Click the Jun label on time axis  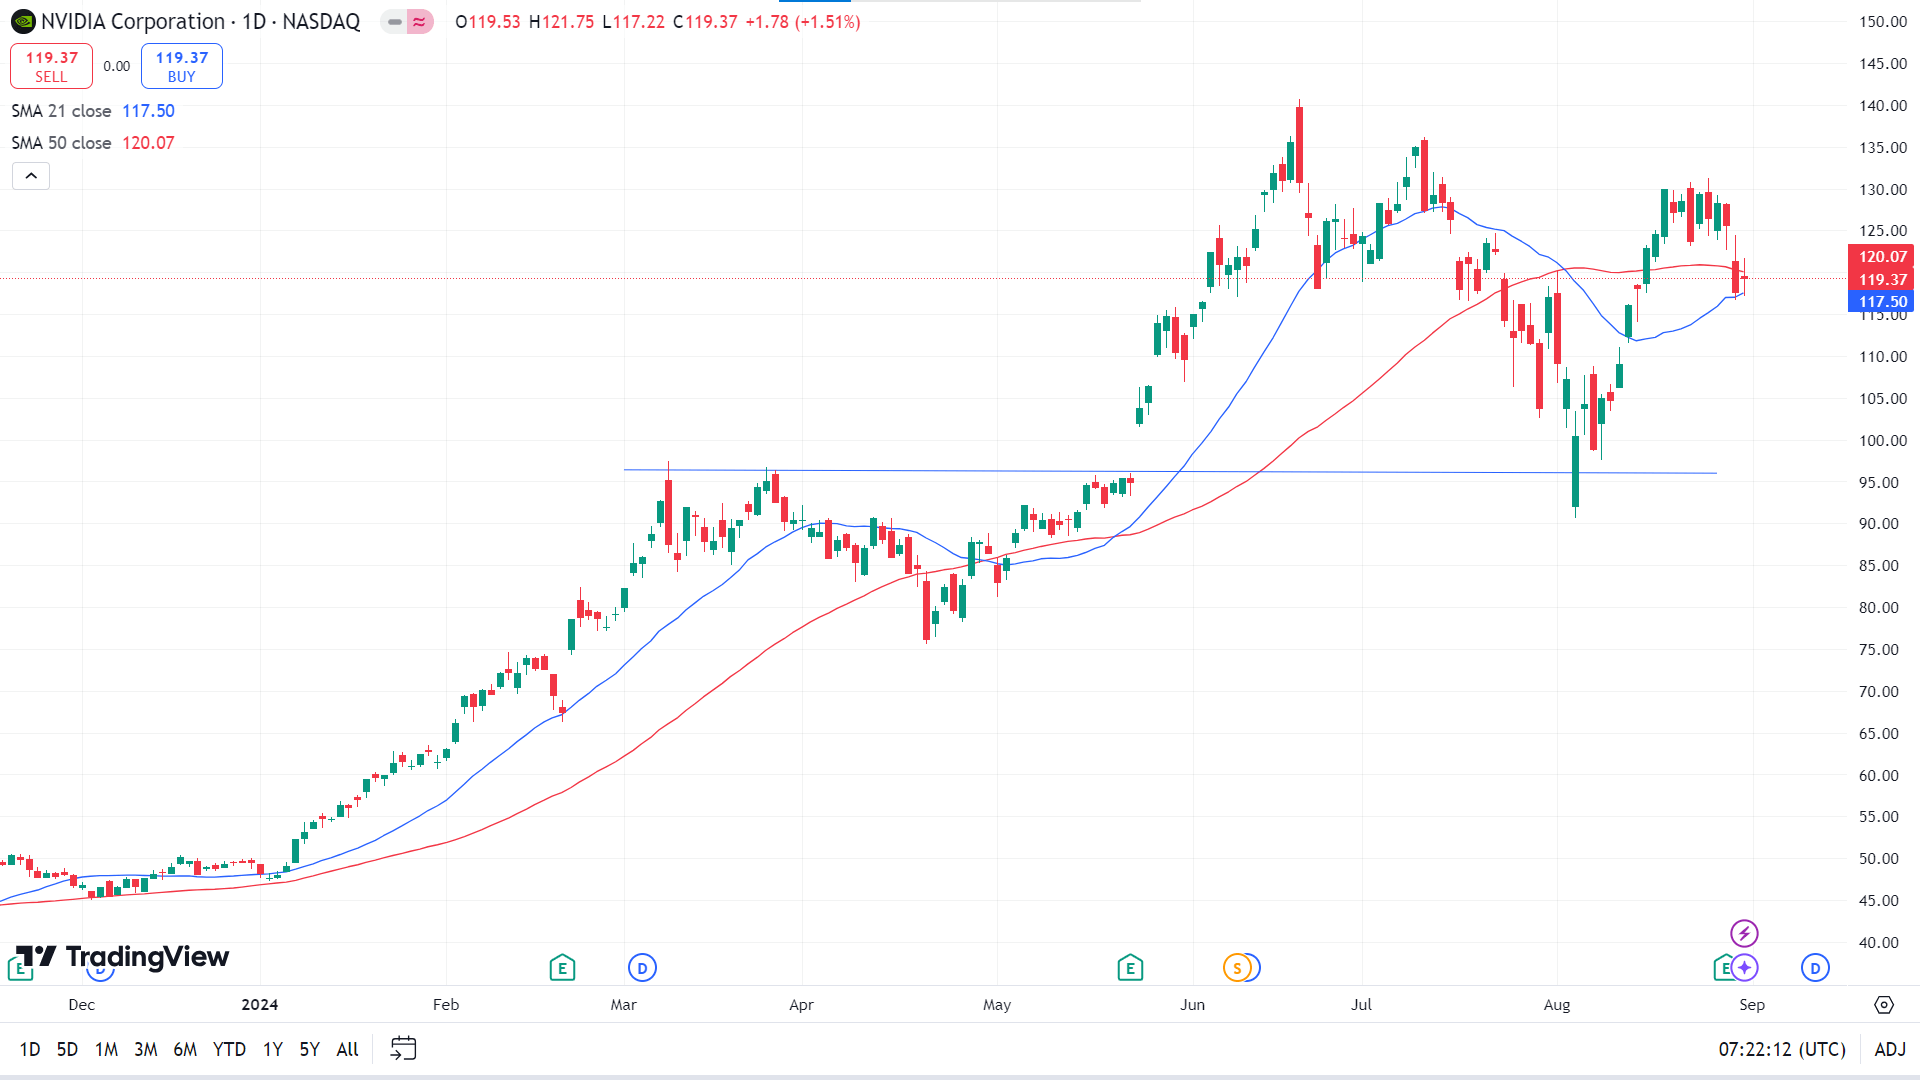coord(1192,1005)
